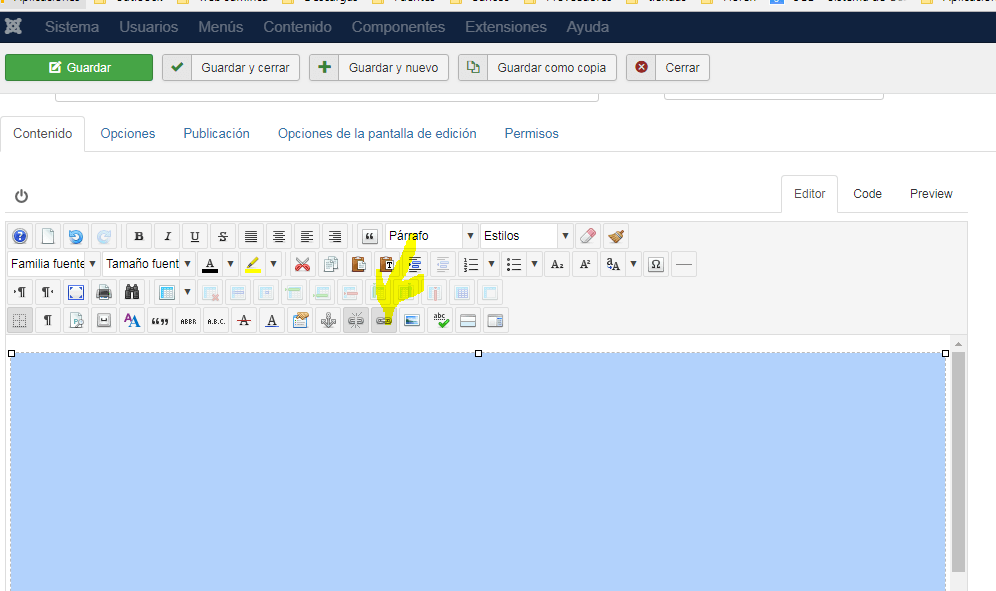Insert a bulleted list
This screenshot has width=996, height=591.
click(x=514, y=264)
